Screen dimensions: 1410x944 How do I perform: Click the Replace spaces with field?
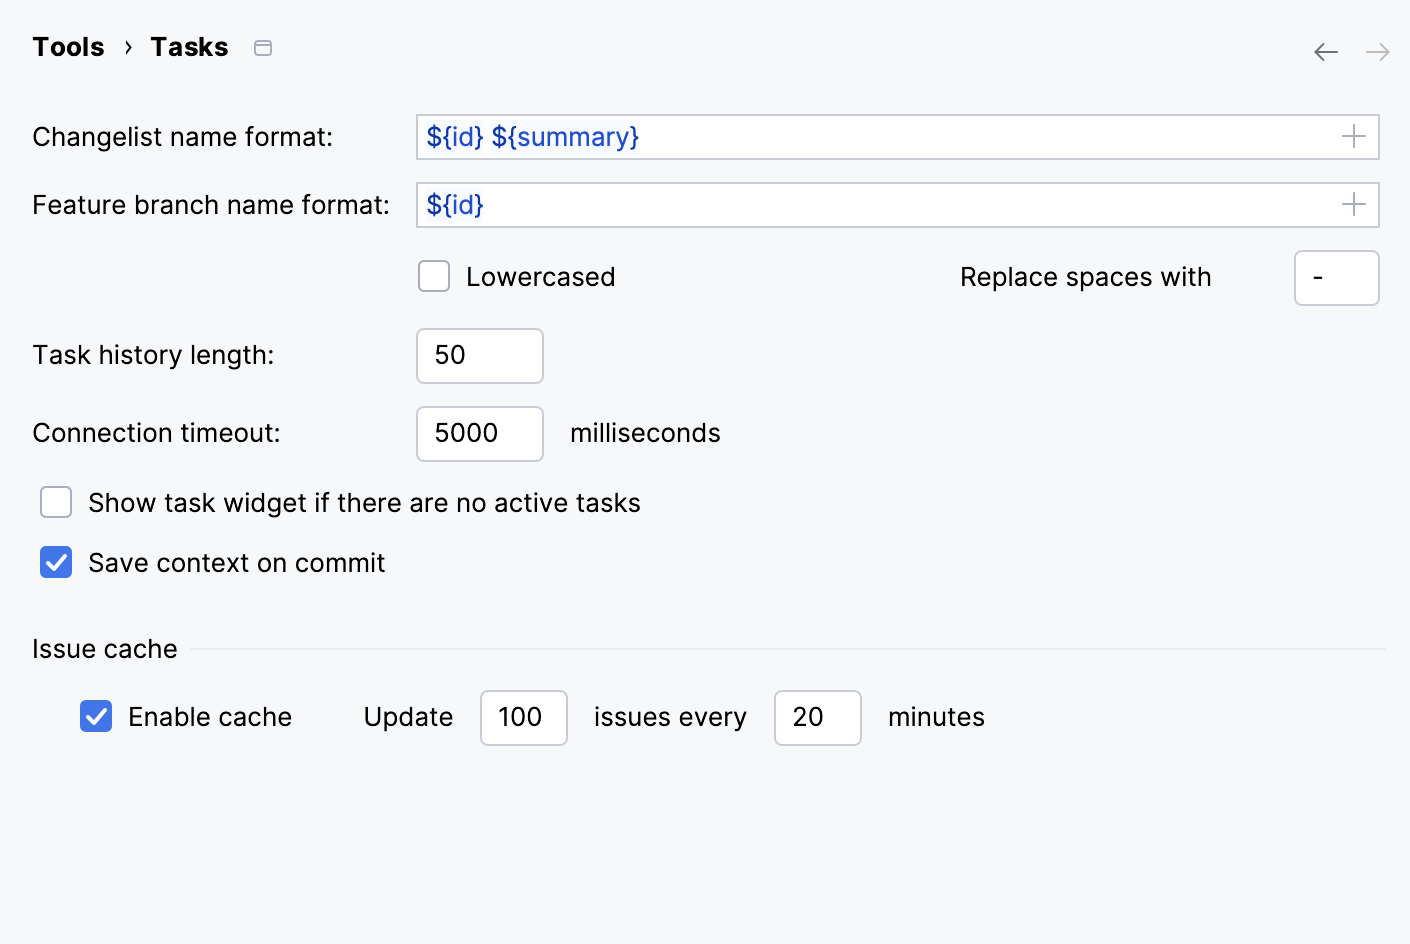click(x=1337, y=278)
